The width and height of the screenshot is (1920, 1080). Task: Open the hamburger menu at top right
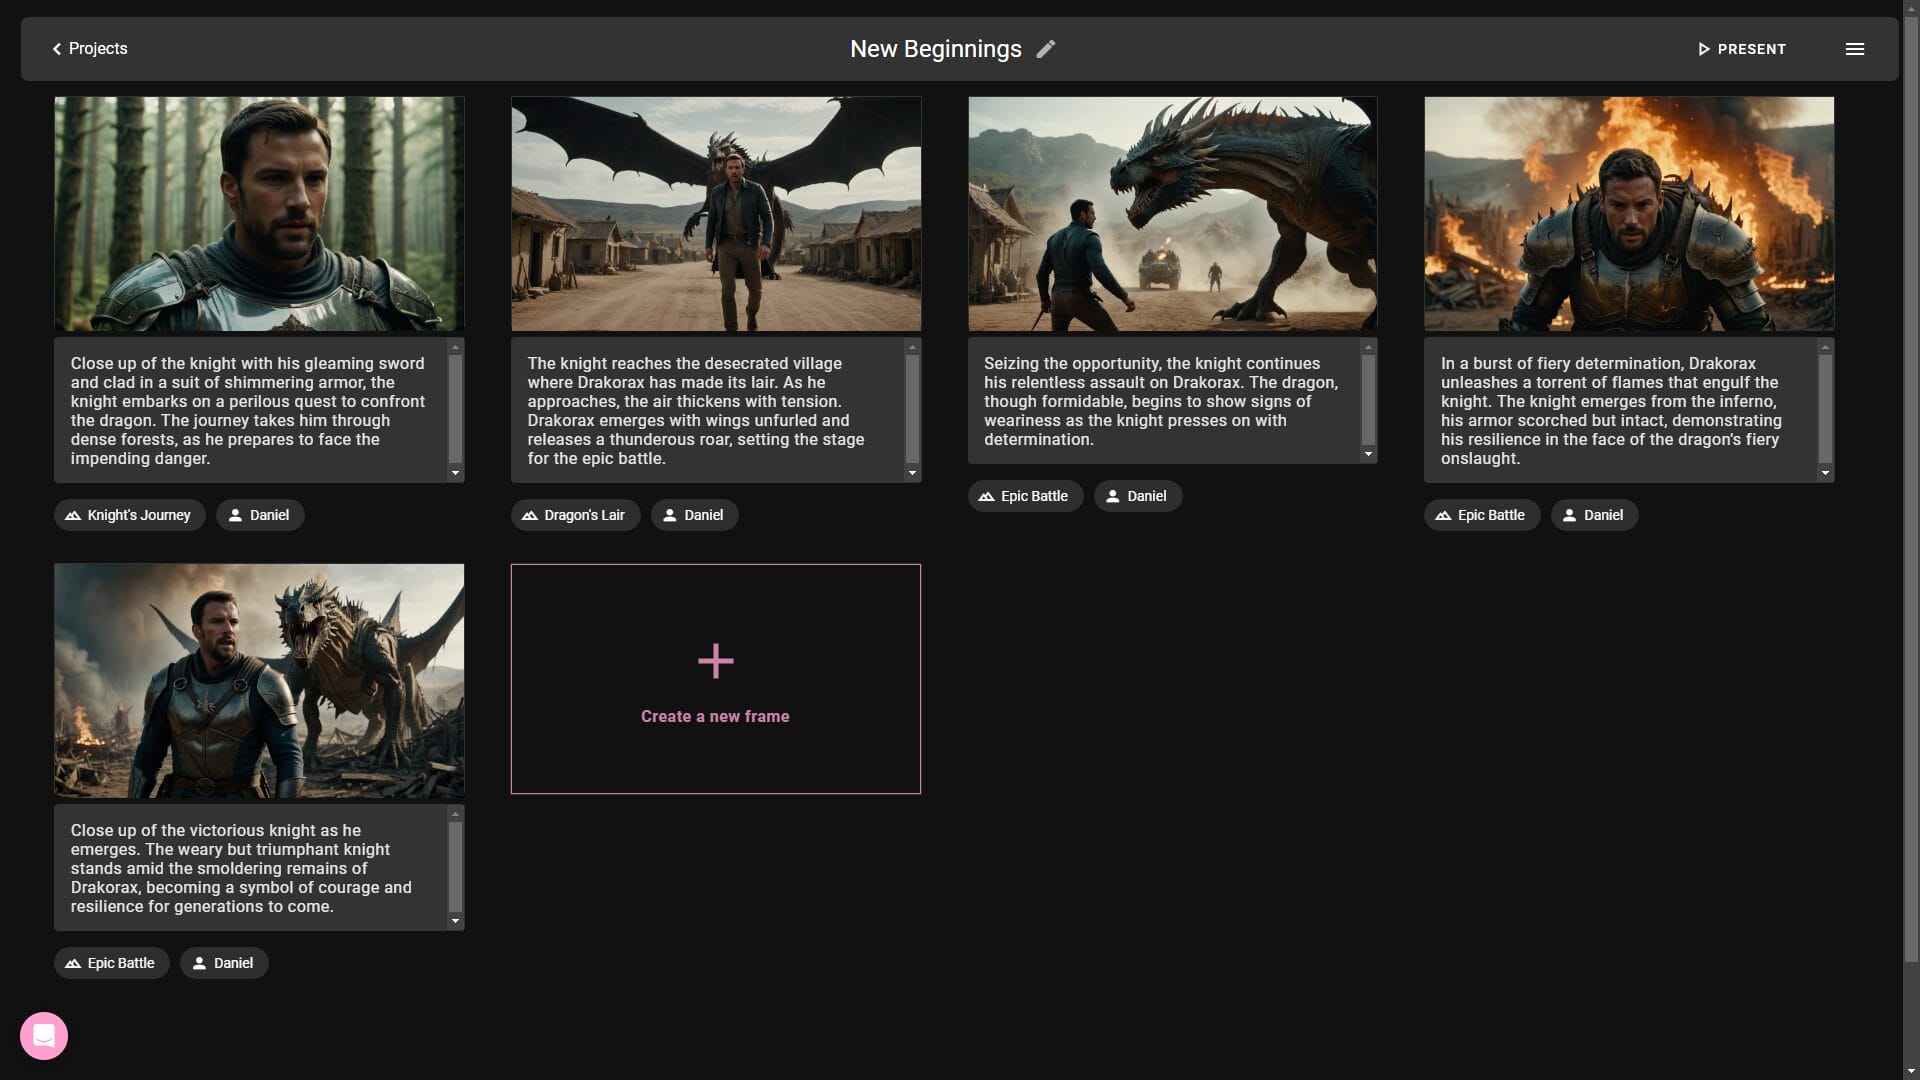pyautogui.click(x=1856, y=48)
